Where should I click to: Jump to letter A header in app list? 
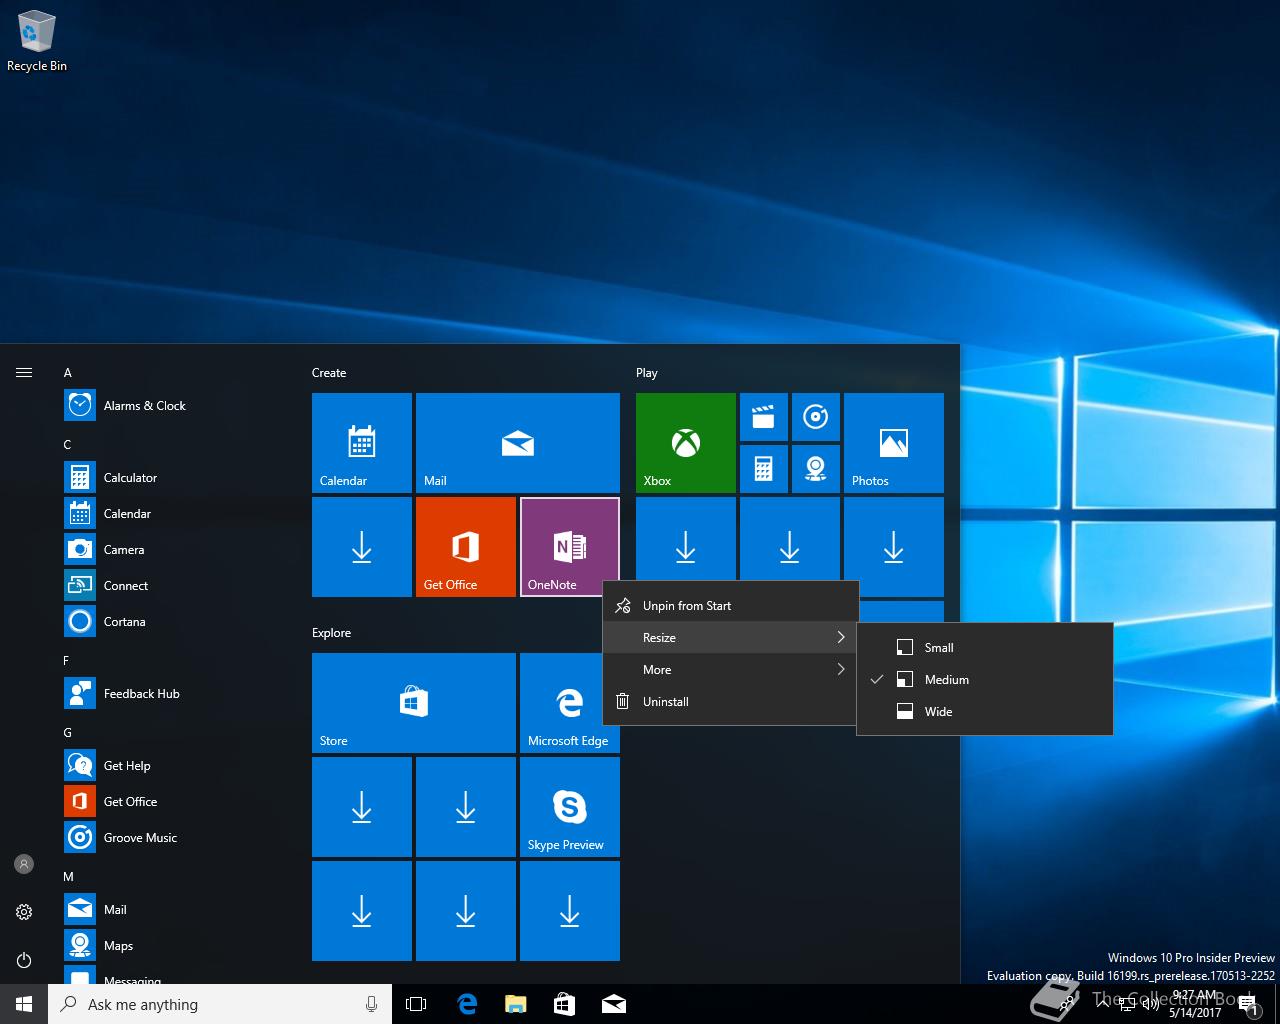pos(68,373)
